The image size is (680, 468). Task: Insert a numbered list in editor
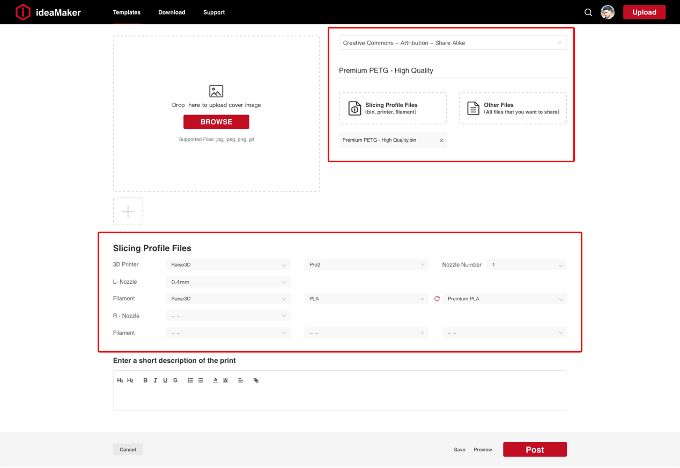190,380
